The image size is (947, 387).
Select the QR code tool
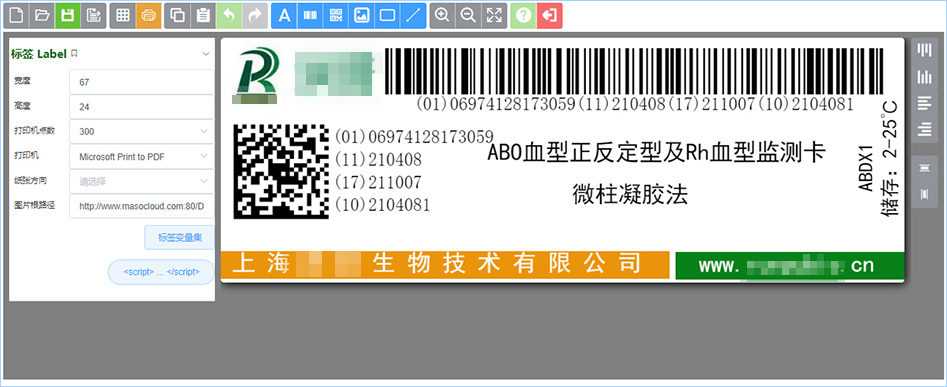[x=336, y=16]
